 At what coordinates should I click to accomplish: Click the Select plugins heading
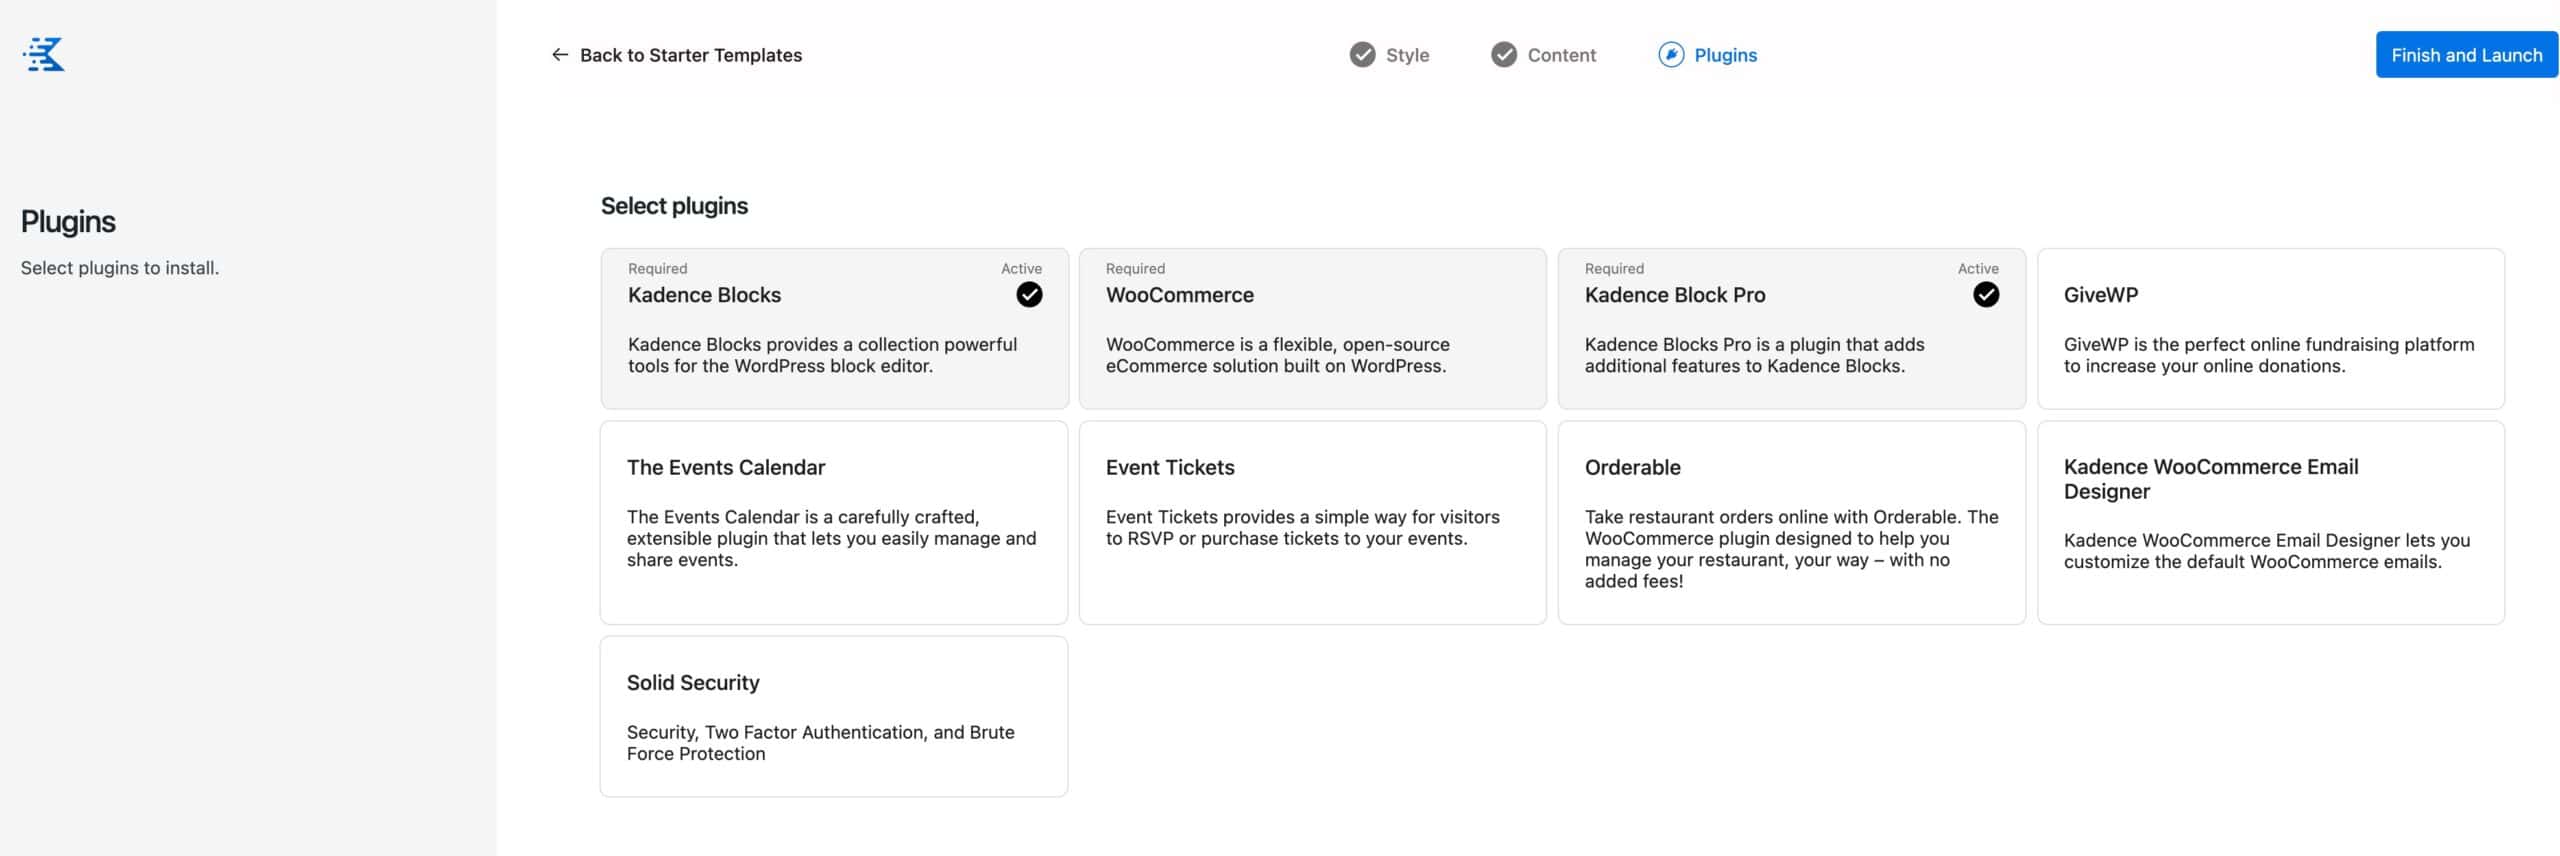pos(674,206)
